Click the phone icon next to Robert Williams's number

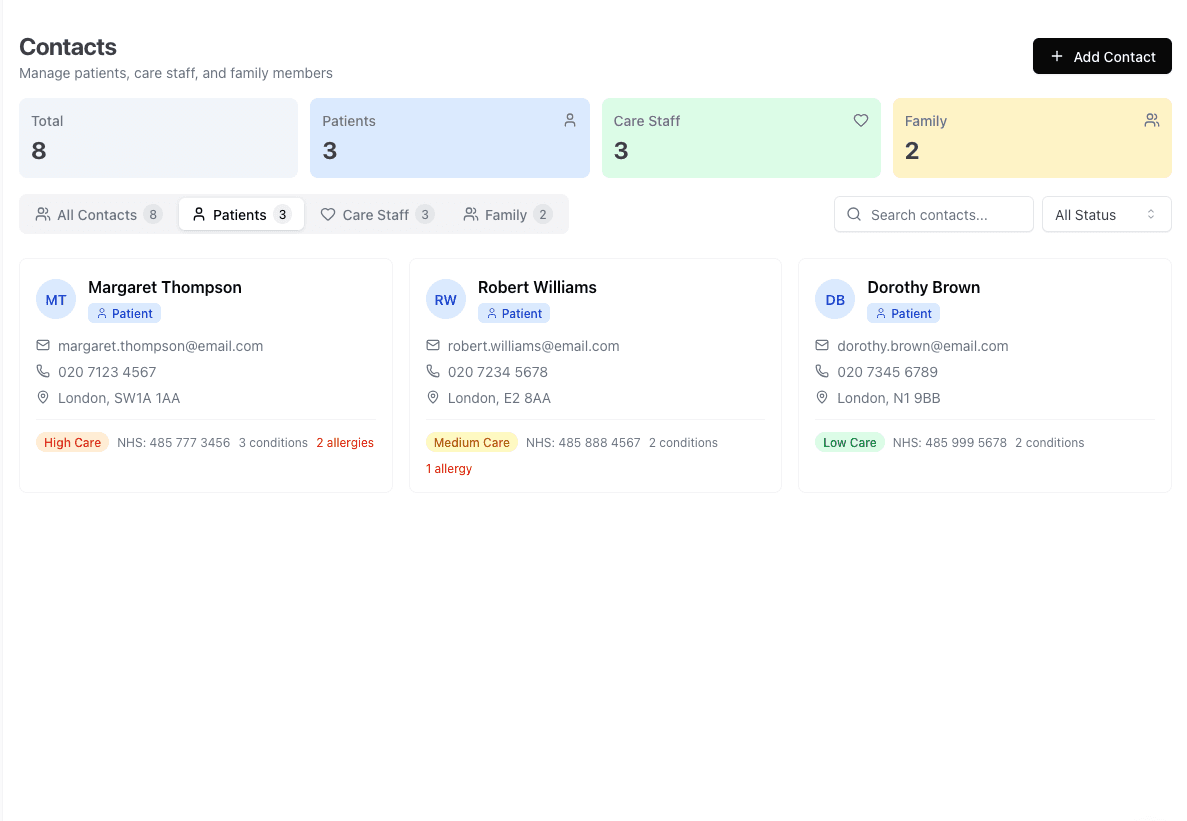tap(432, 371)
